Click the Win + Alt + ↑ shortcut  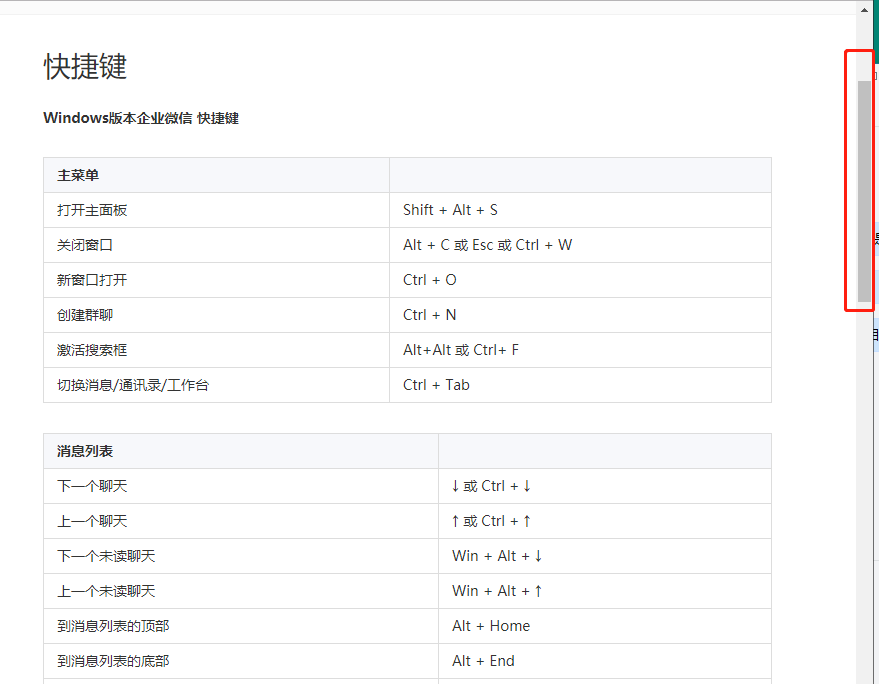pos(497,591)
